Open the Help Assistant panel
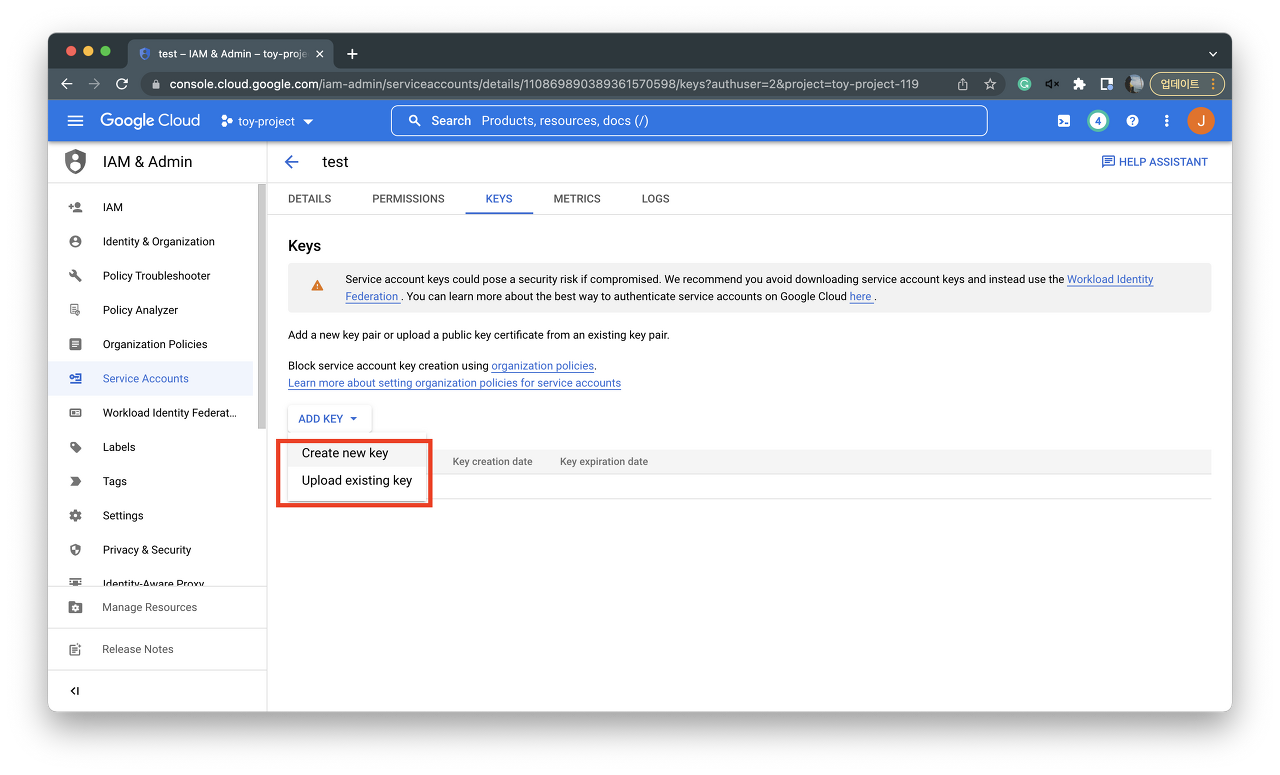Viewport: 1280px width, 775px height. point(1155,162)
